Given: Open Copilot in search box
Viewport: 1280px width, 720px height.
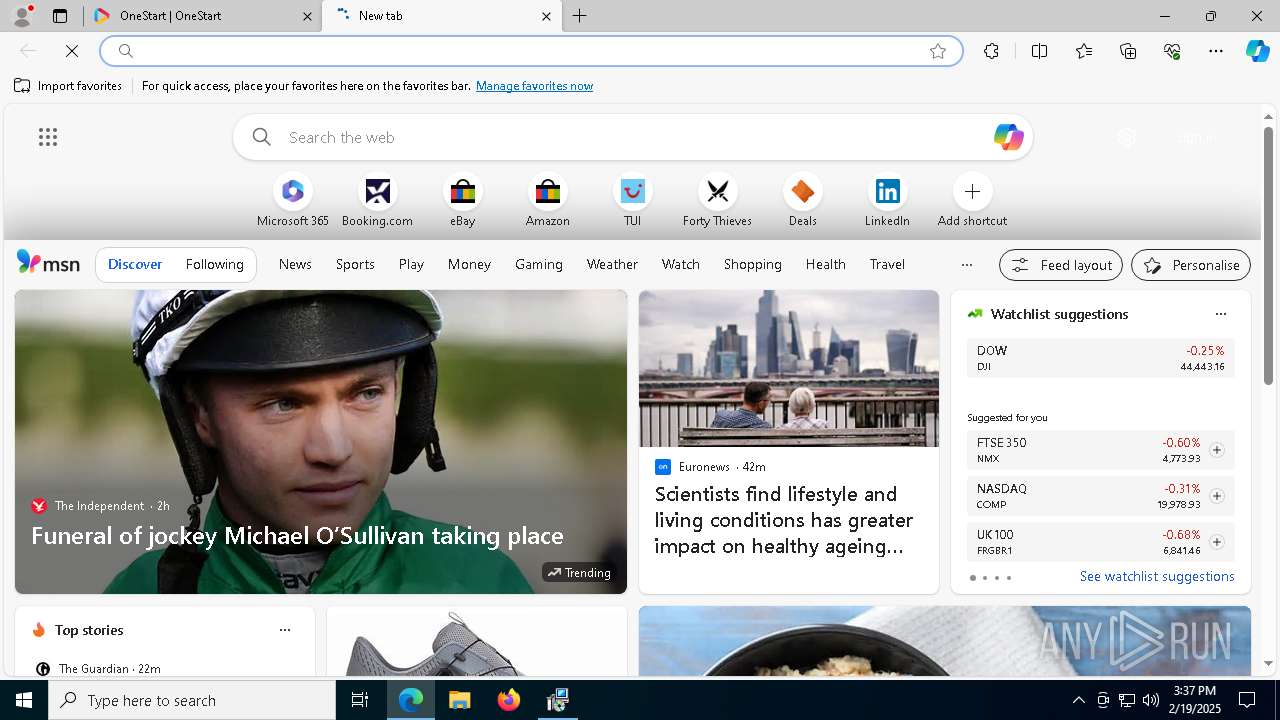Looking at the screenshot, I should 1008,137.
